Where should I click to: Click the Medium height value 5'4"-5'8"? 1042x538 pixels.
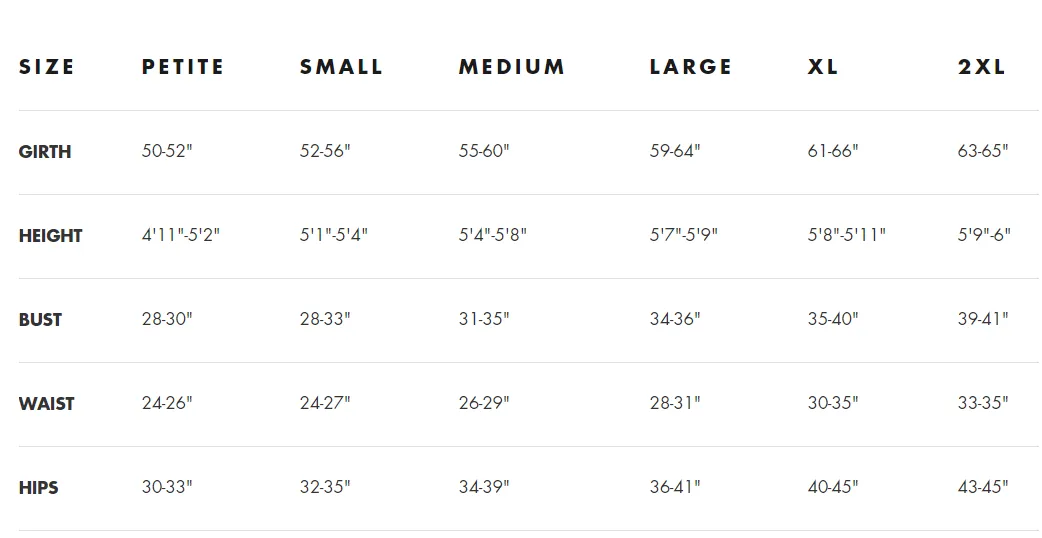pyautogui.click(x=492, y=234)
